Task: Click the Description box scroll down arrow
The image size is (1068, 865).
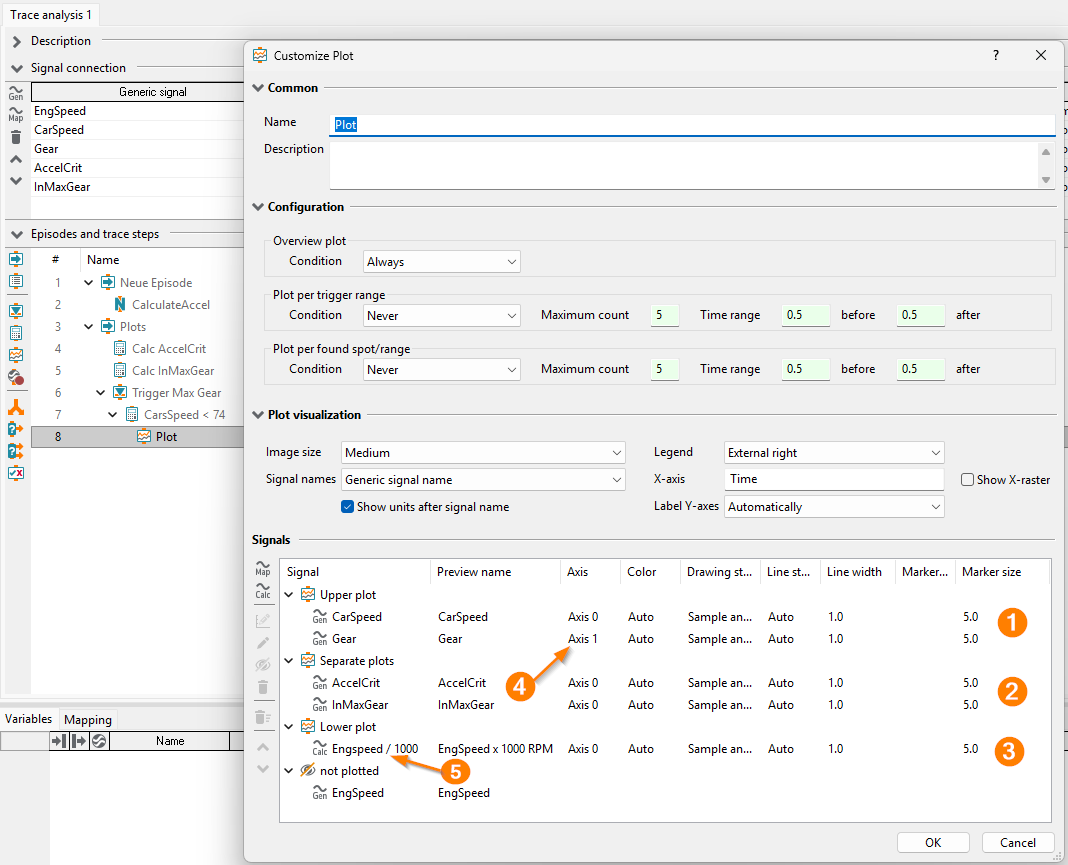Action: pos(1046,180)
